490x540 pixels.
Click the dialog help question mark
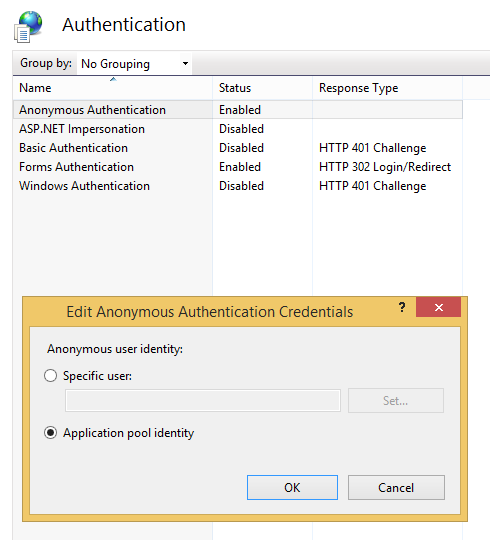402,307
